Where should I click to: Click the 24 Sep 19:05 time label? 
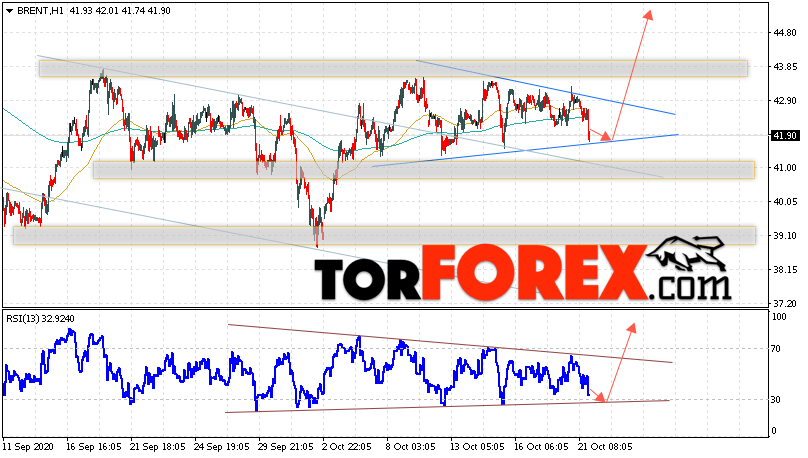click(222, 447)
